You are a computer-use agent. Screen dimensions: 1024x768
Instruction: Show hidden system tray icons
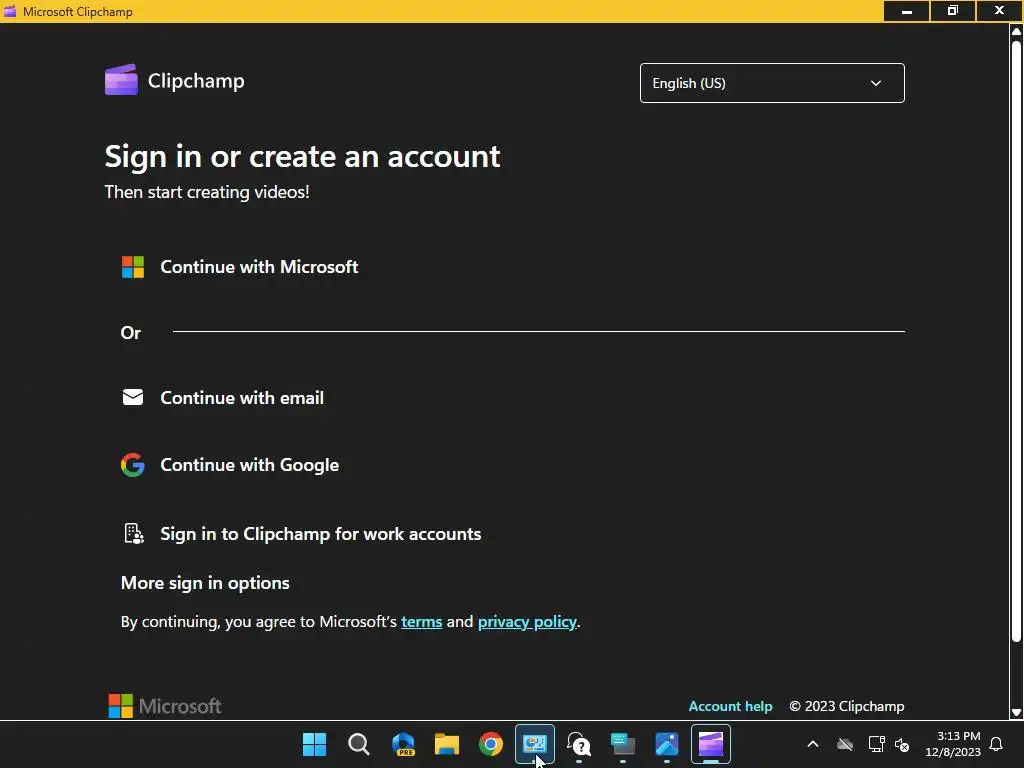click(x=813, y=744)
